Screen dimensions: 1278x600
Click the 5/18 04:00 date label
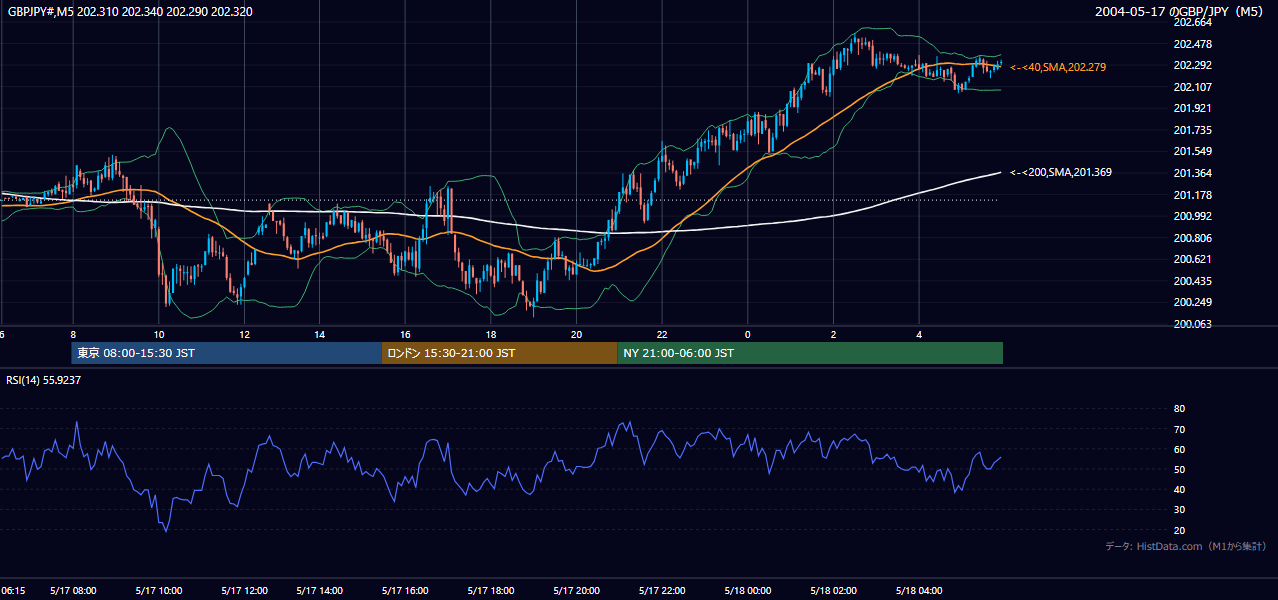919,591
